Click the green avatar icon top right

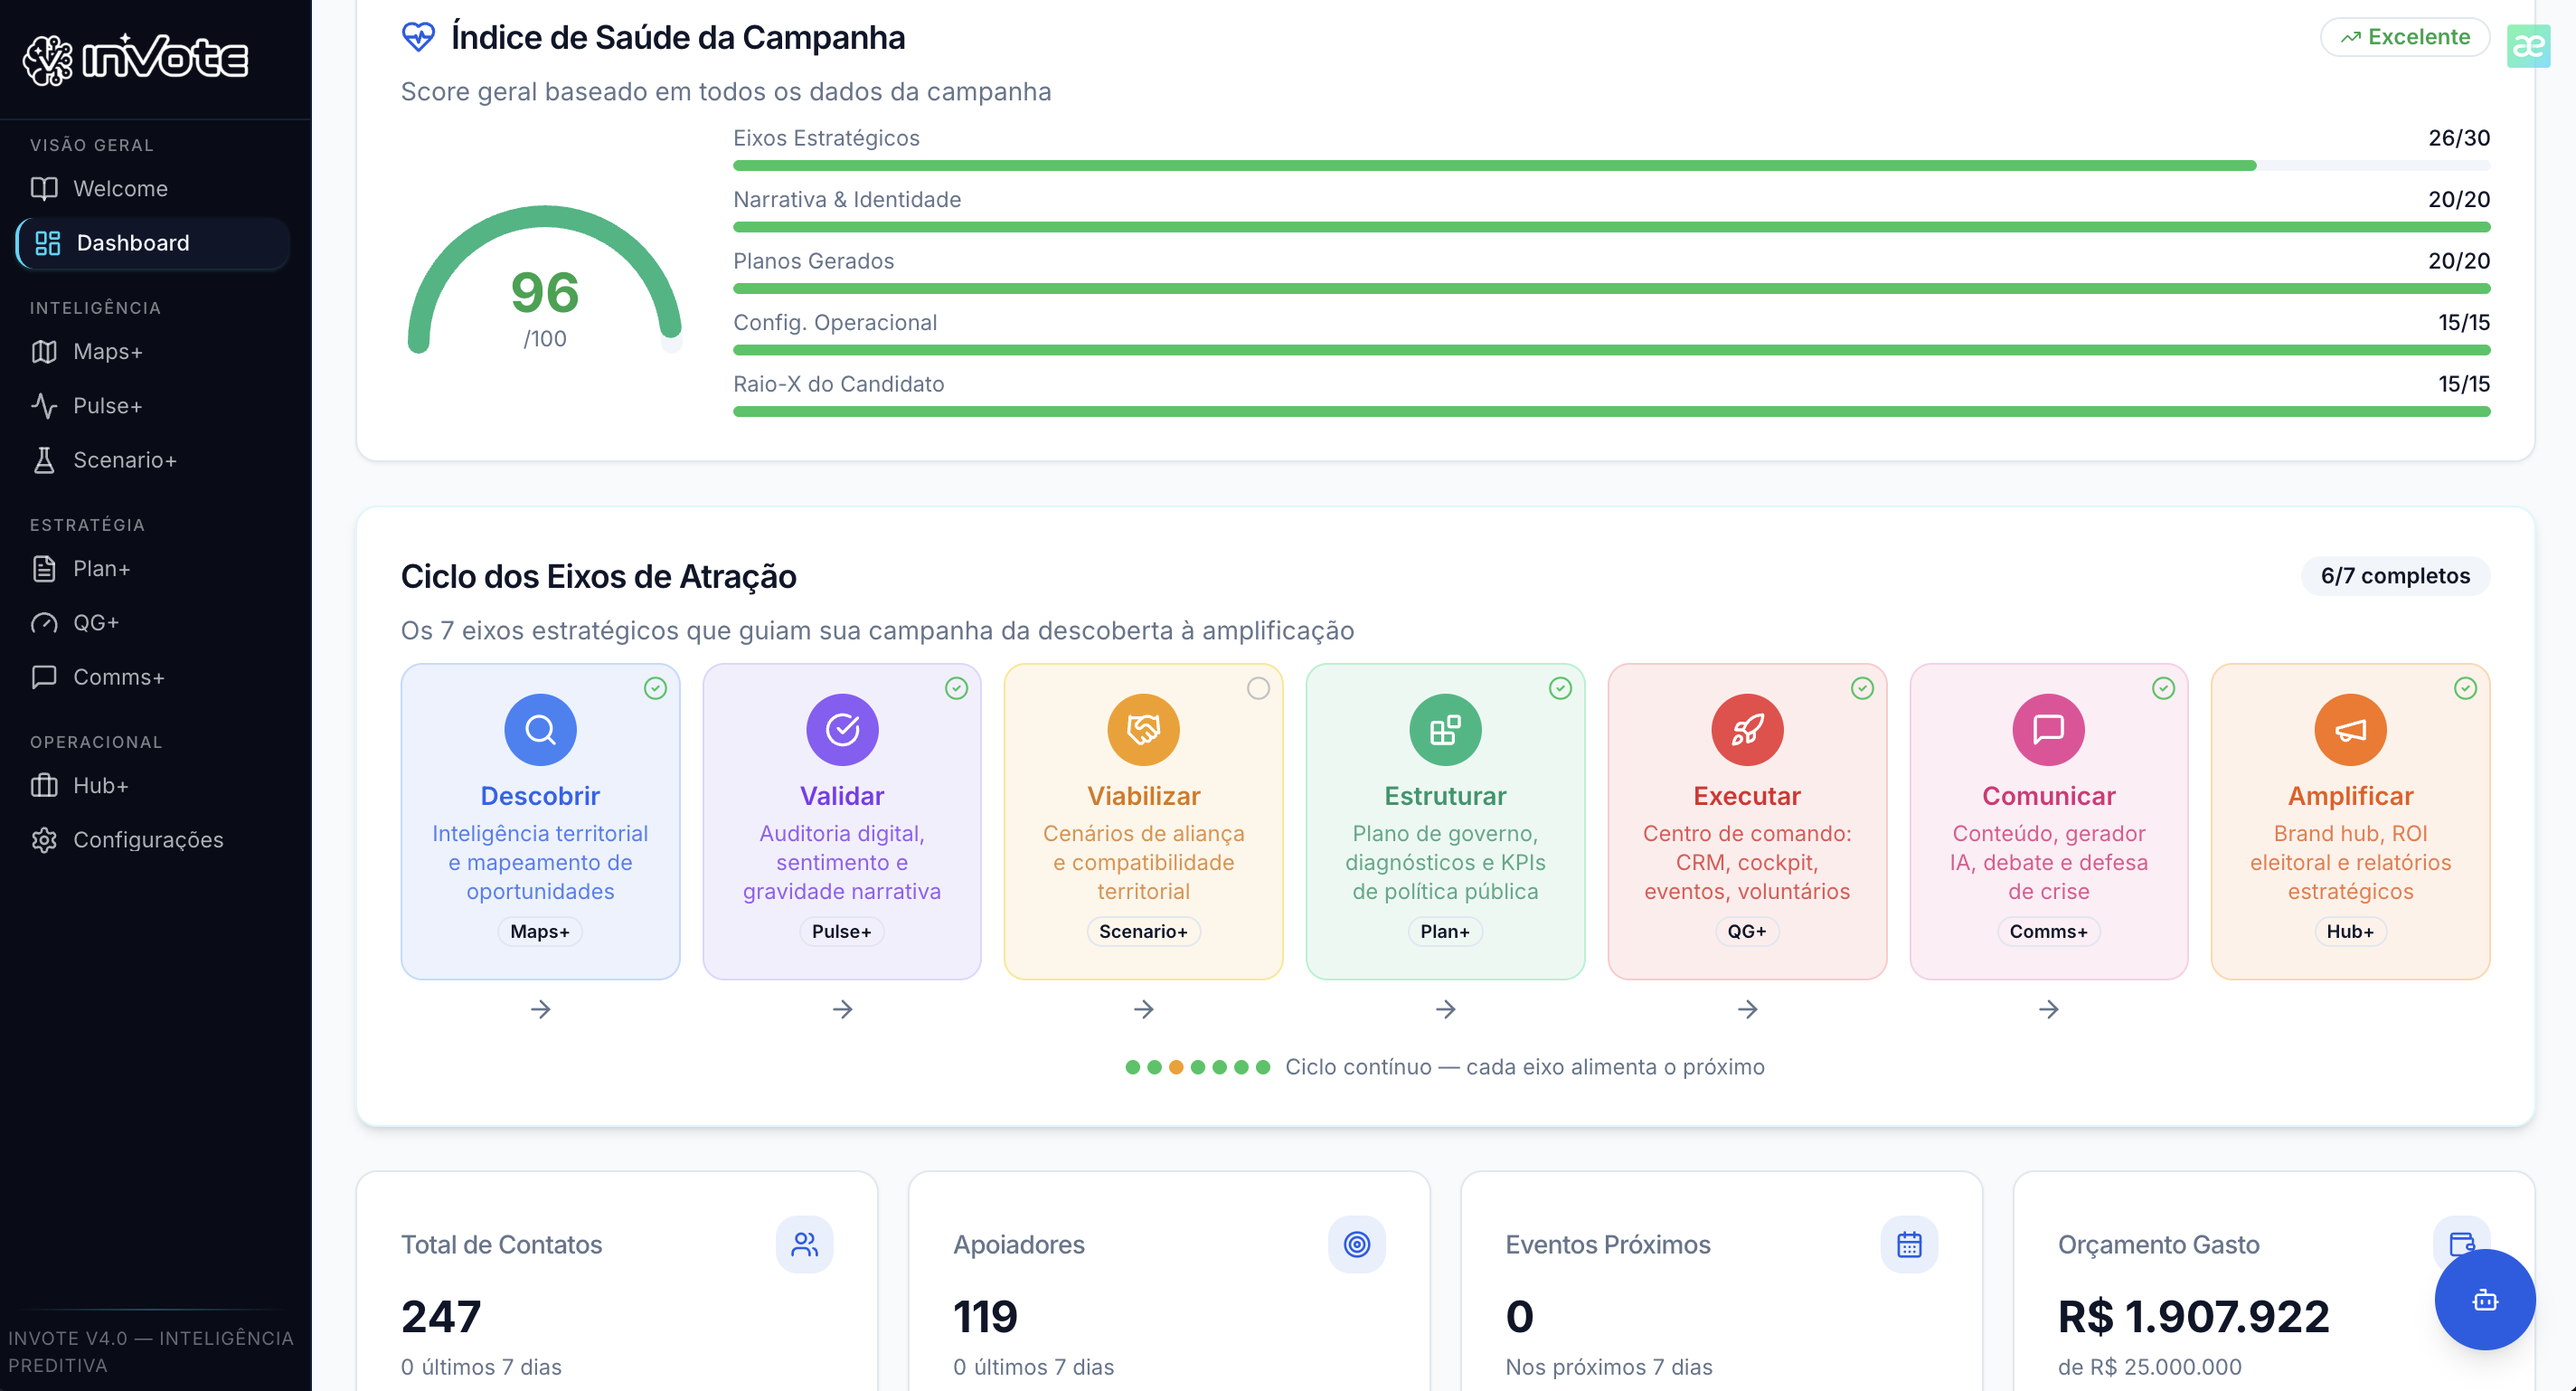point(2528,46)
